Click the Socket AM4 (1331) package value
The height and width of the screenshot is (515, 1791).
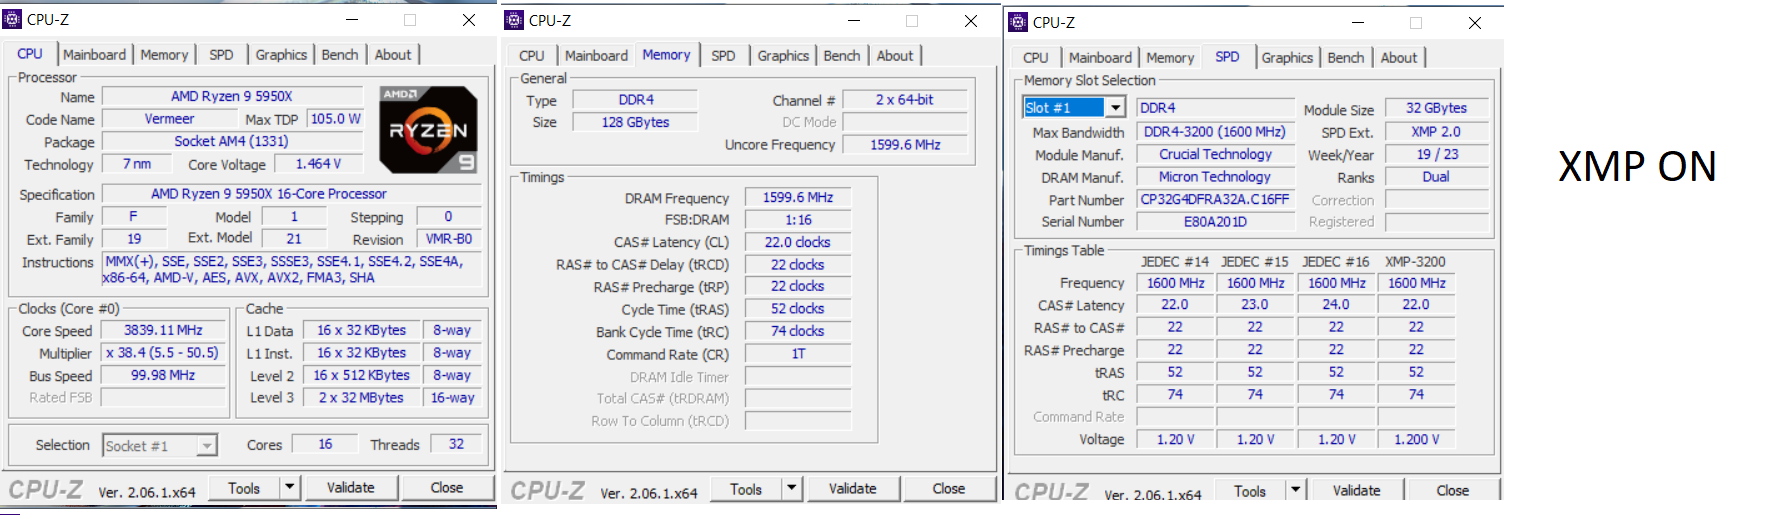tap(232, 142)
